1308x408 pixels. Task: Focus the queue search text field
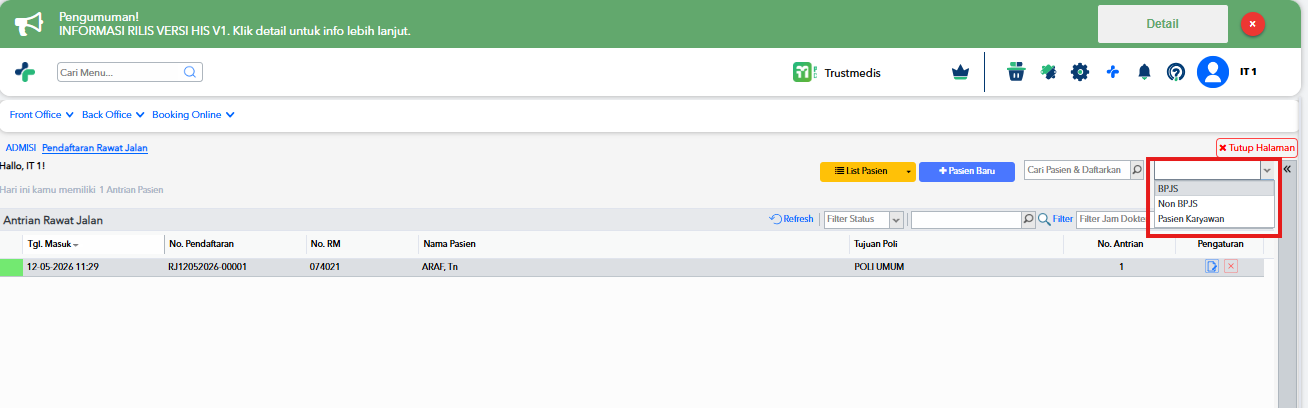966,219
